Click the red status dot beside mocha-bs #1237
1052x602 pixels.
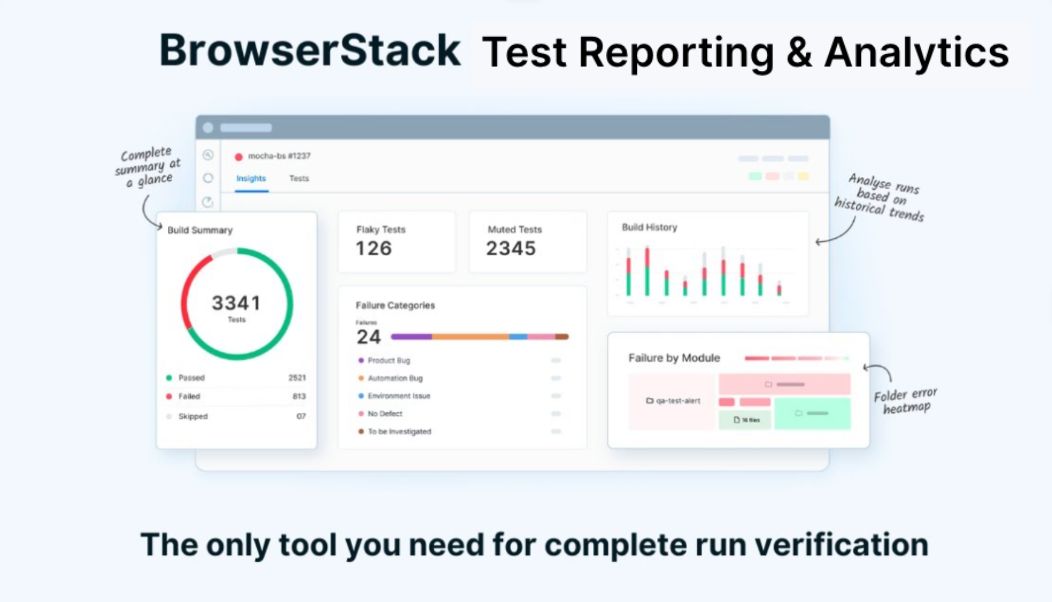(238, 156)
